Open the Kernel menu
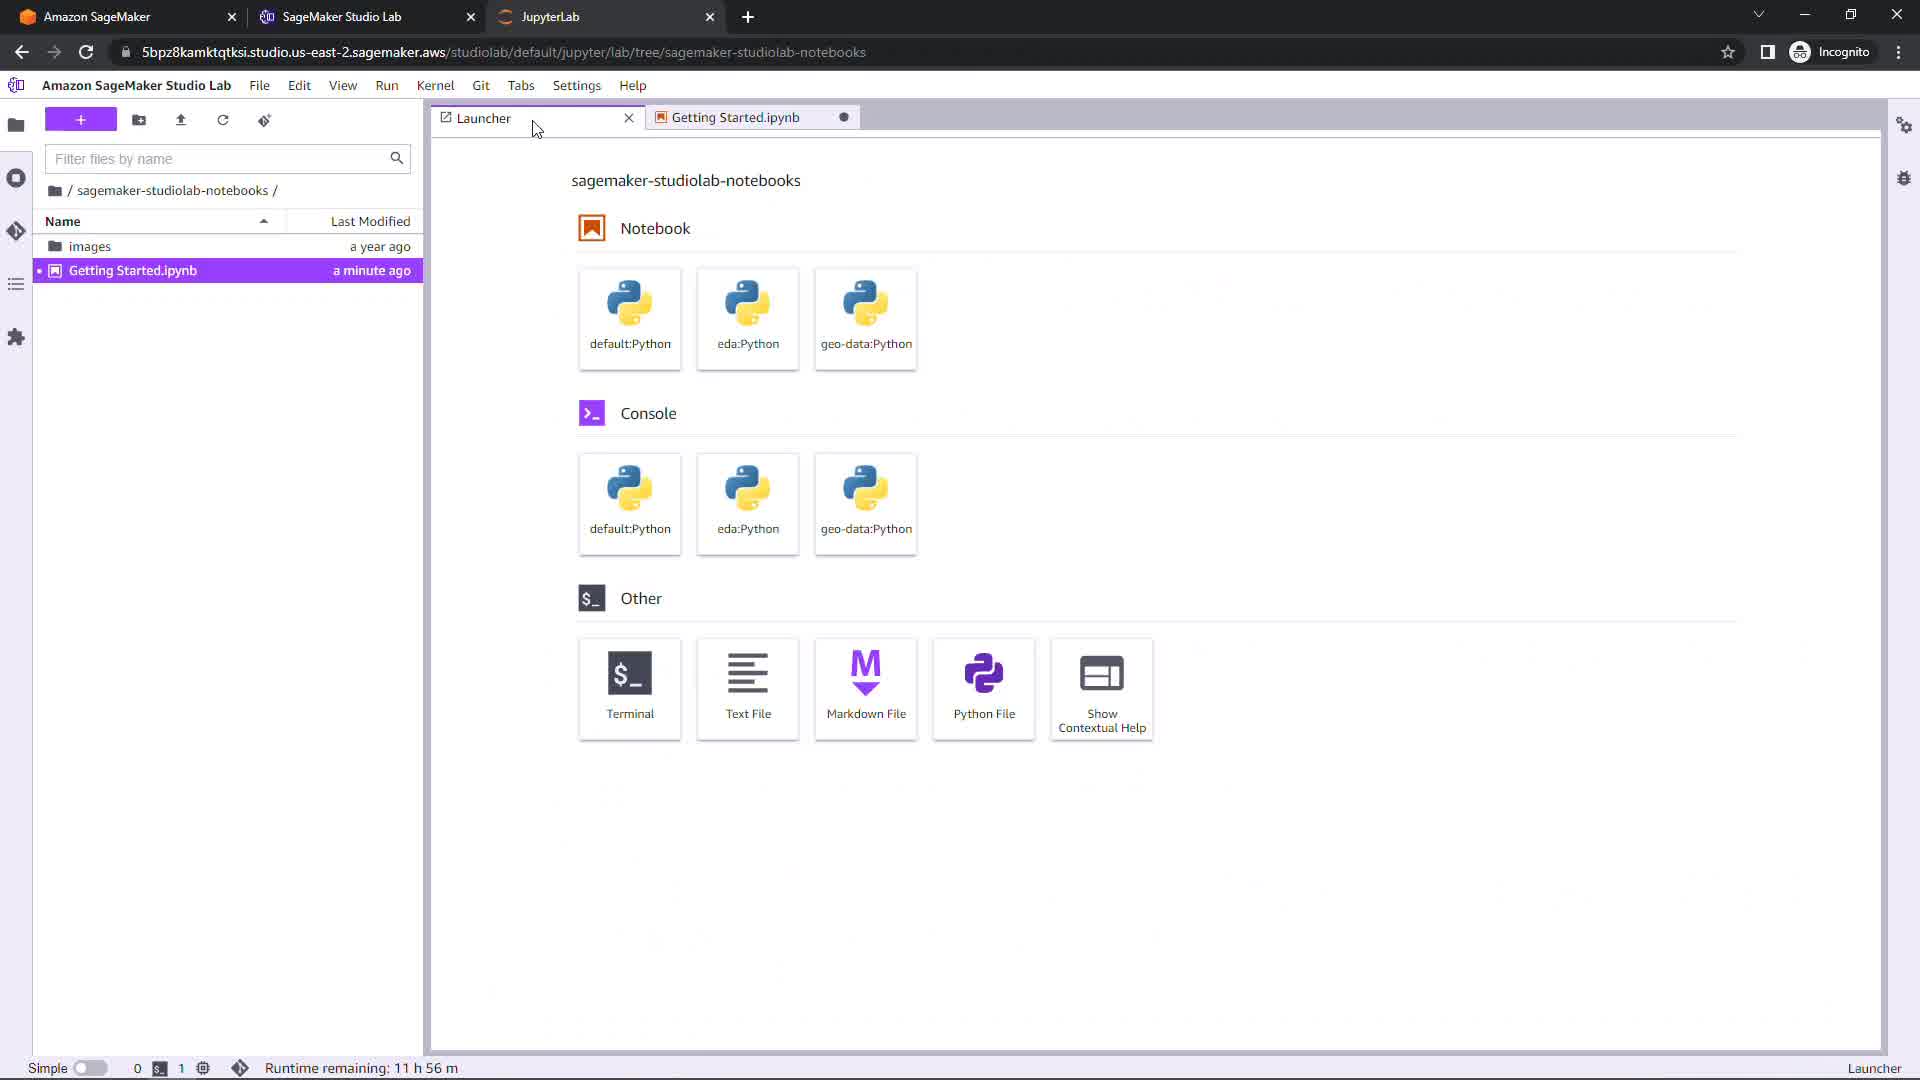This screenshot has width=1920, height=1080. (x=435, y=85)
